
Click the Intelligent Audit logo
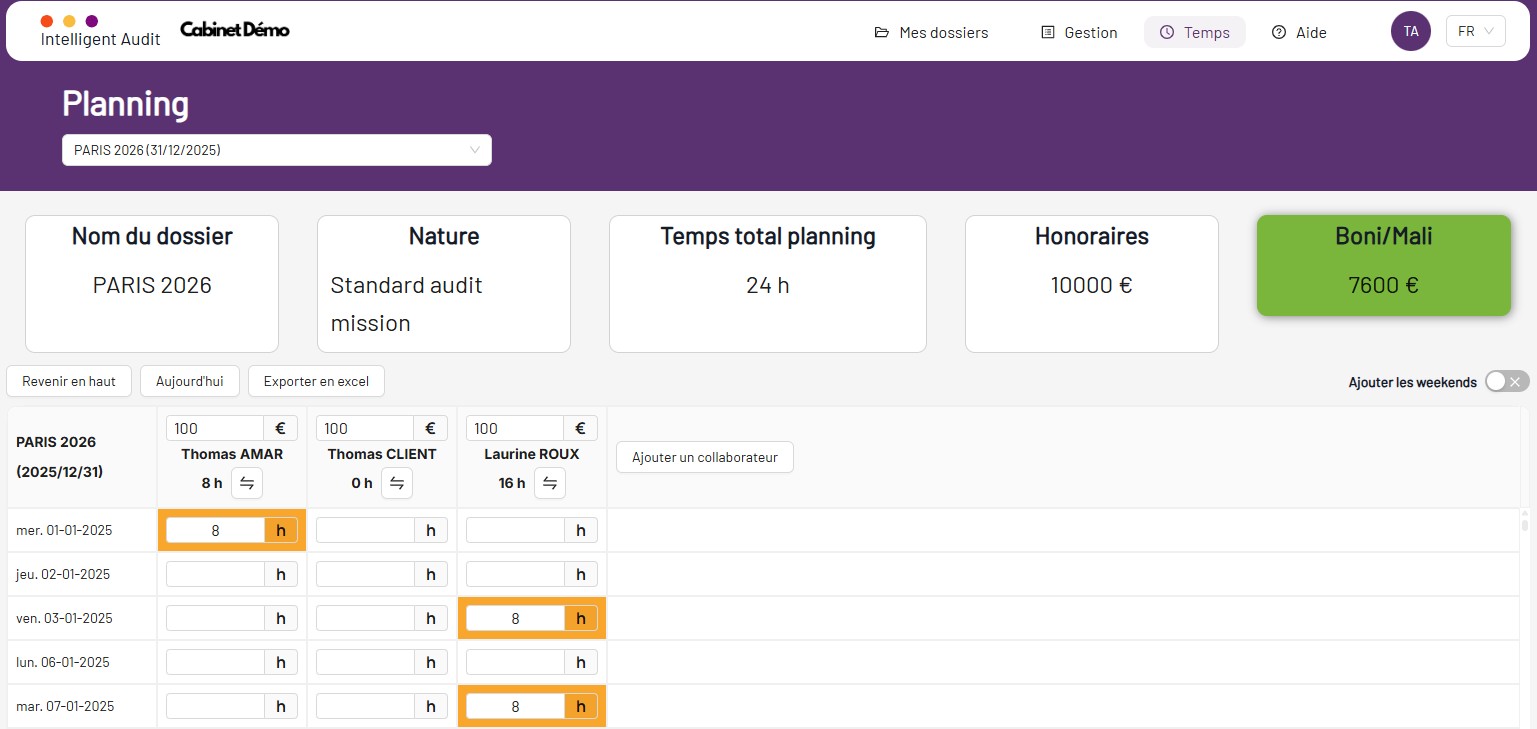click(x=100, y=32)
